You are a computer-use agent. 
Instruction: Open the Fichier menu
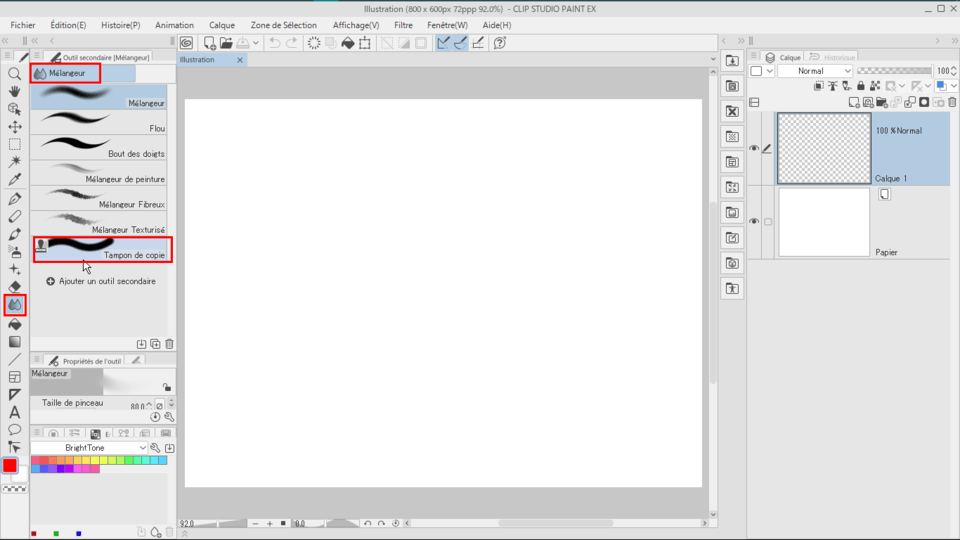23,25
